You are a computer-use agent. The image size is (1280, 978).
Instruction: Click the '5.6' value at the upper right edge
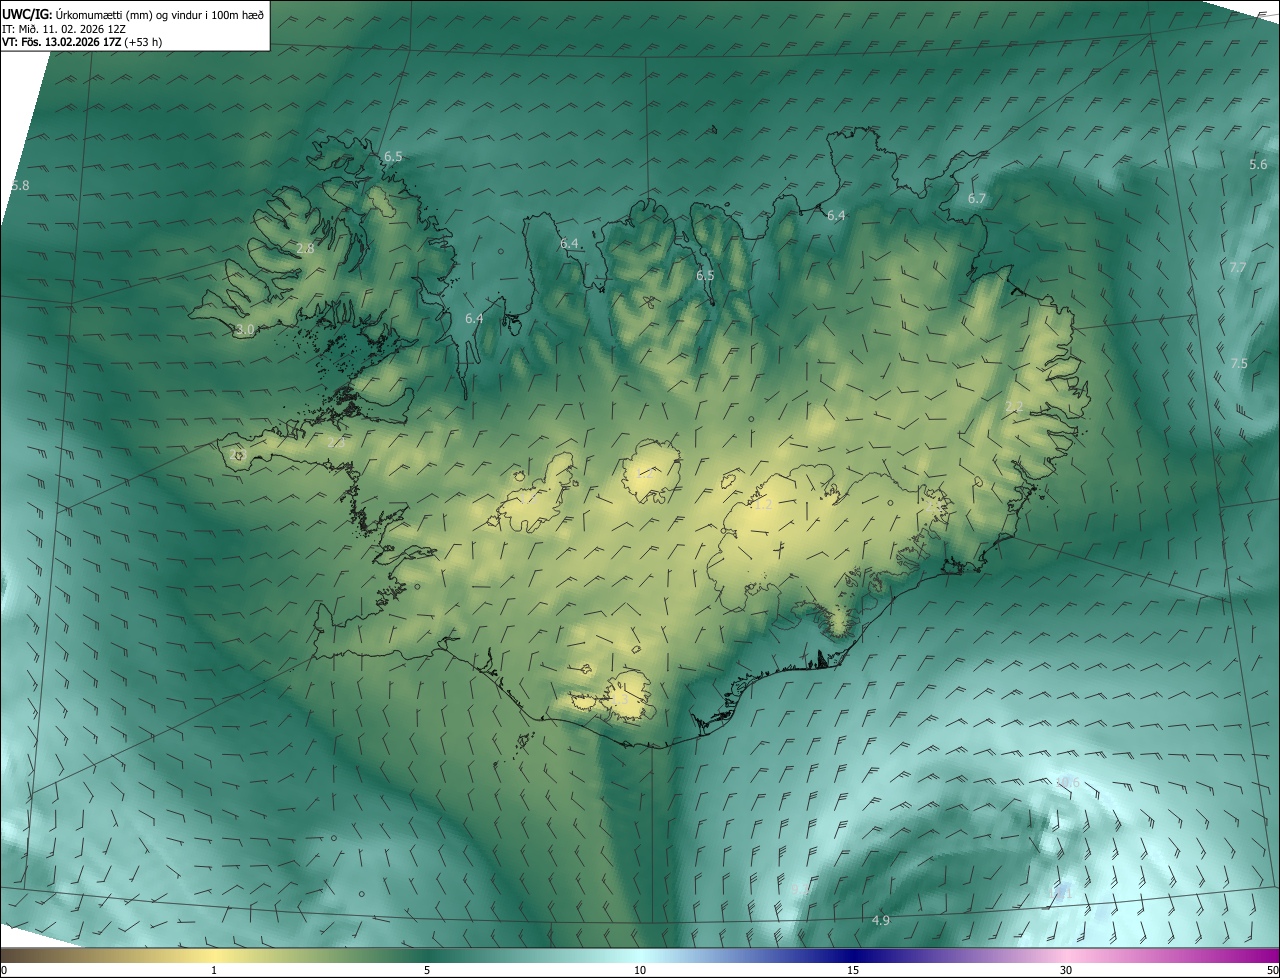click(1258, 165)
